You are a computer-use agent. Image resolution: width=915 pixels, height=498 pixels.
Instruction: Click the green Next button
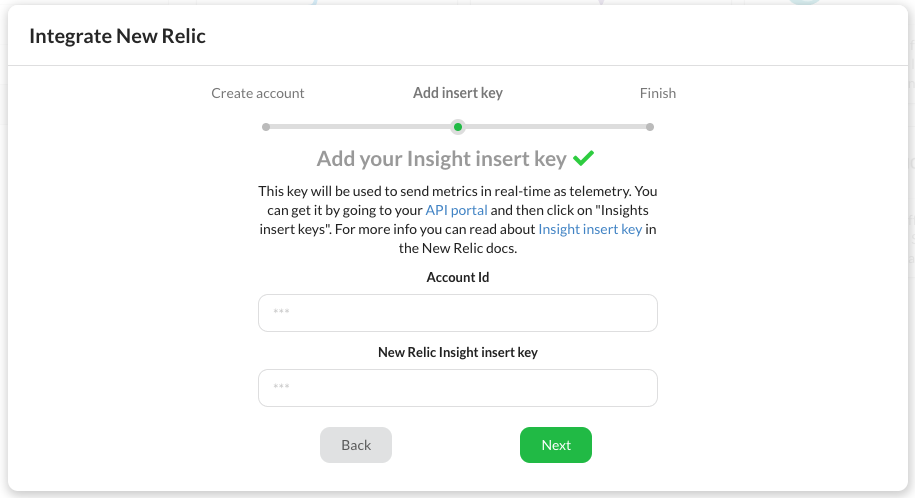(x=555, y=445)
